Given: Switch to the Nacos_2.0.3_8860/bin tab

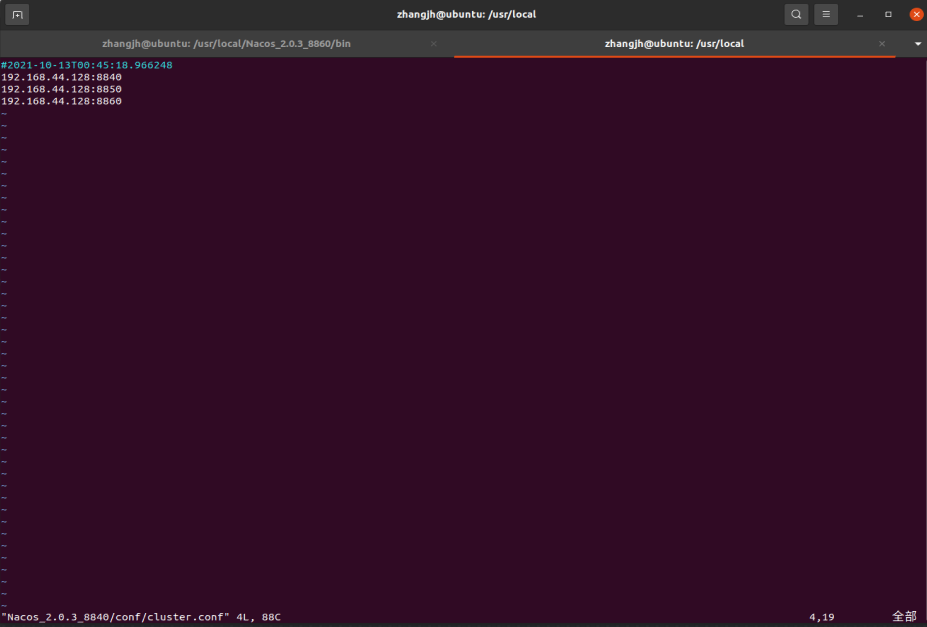Looking at the screenshot, I should tap(226, 44).
